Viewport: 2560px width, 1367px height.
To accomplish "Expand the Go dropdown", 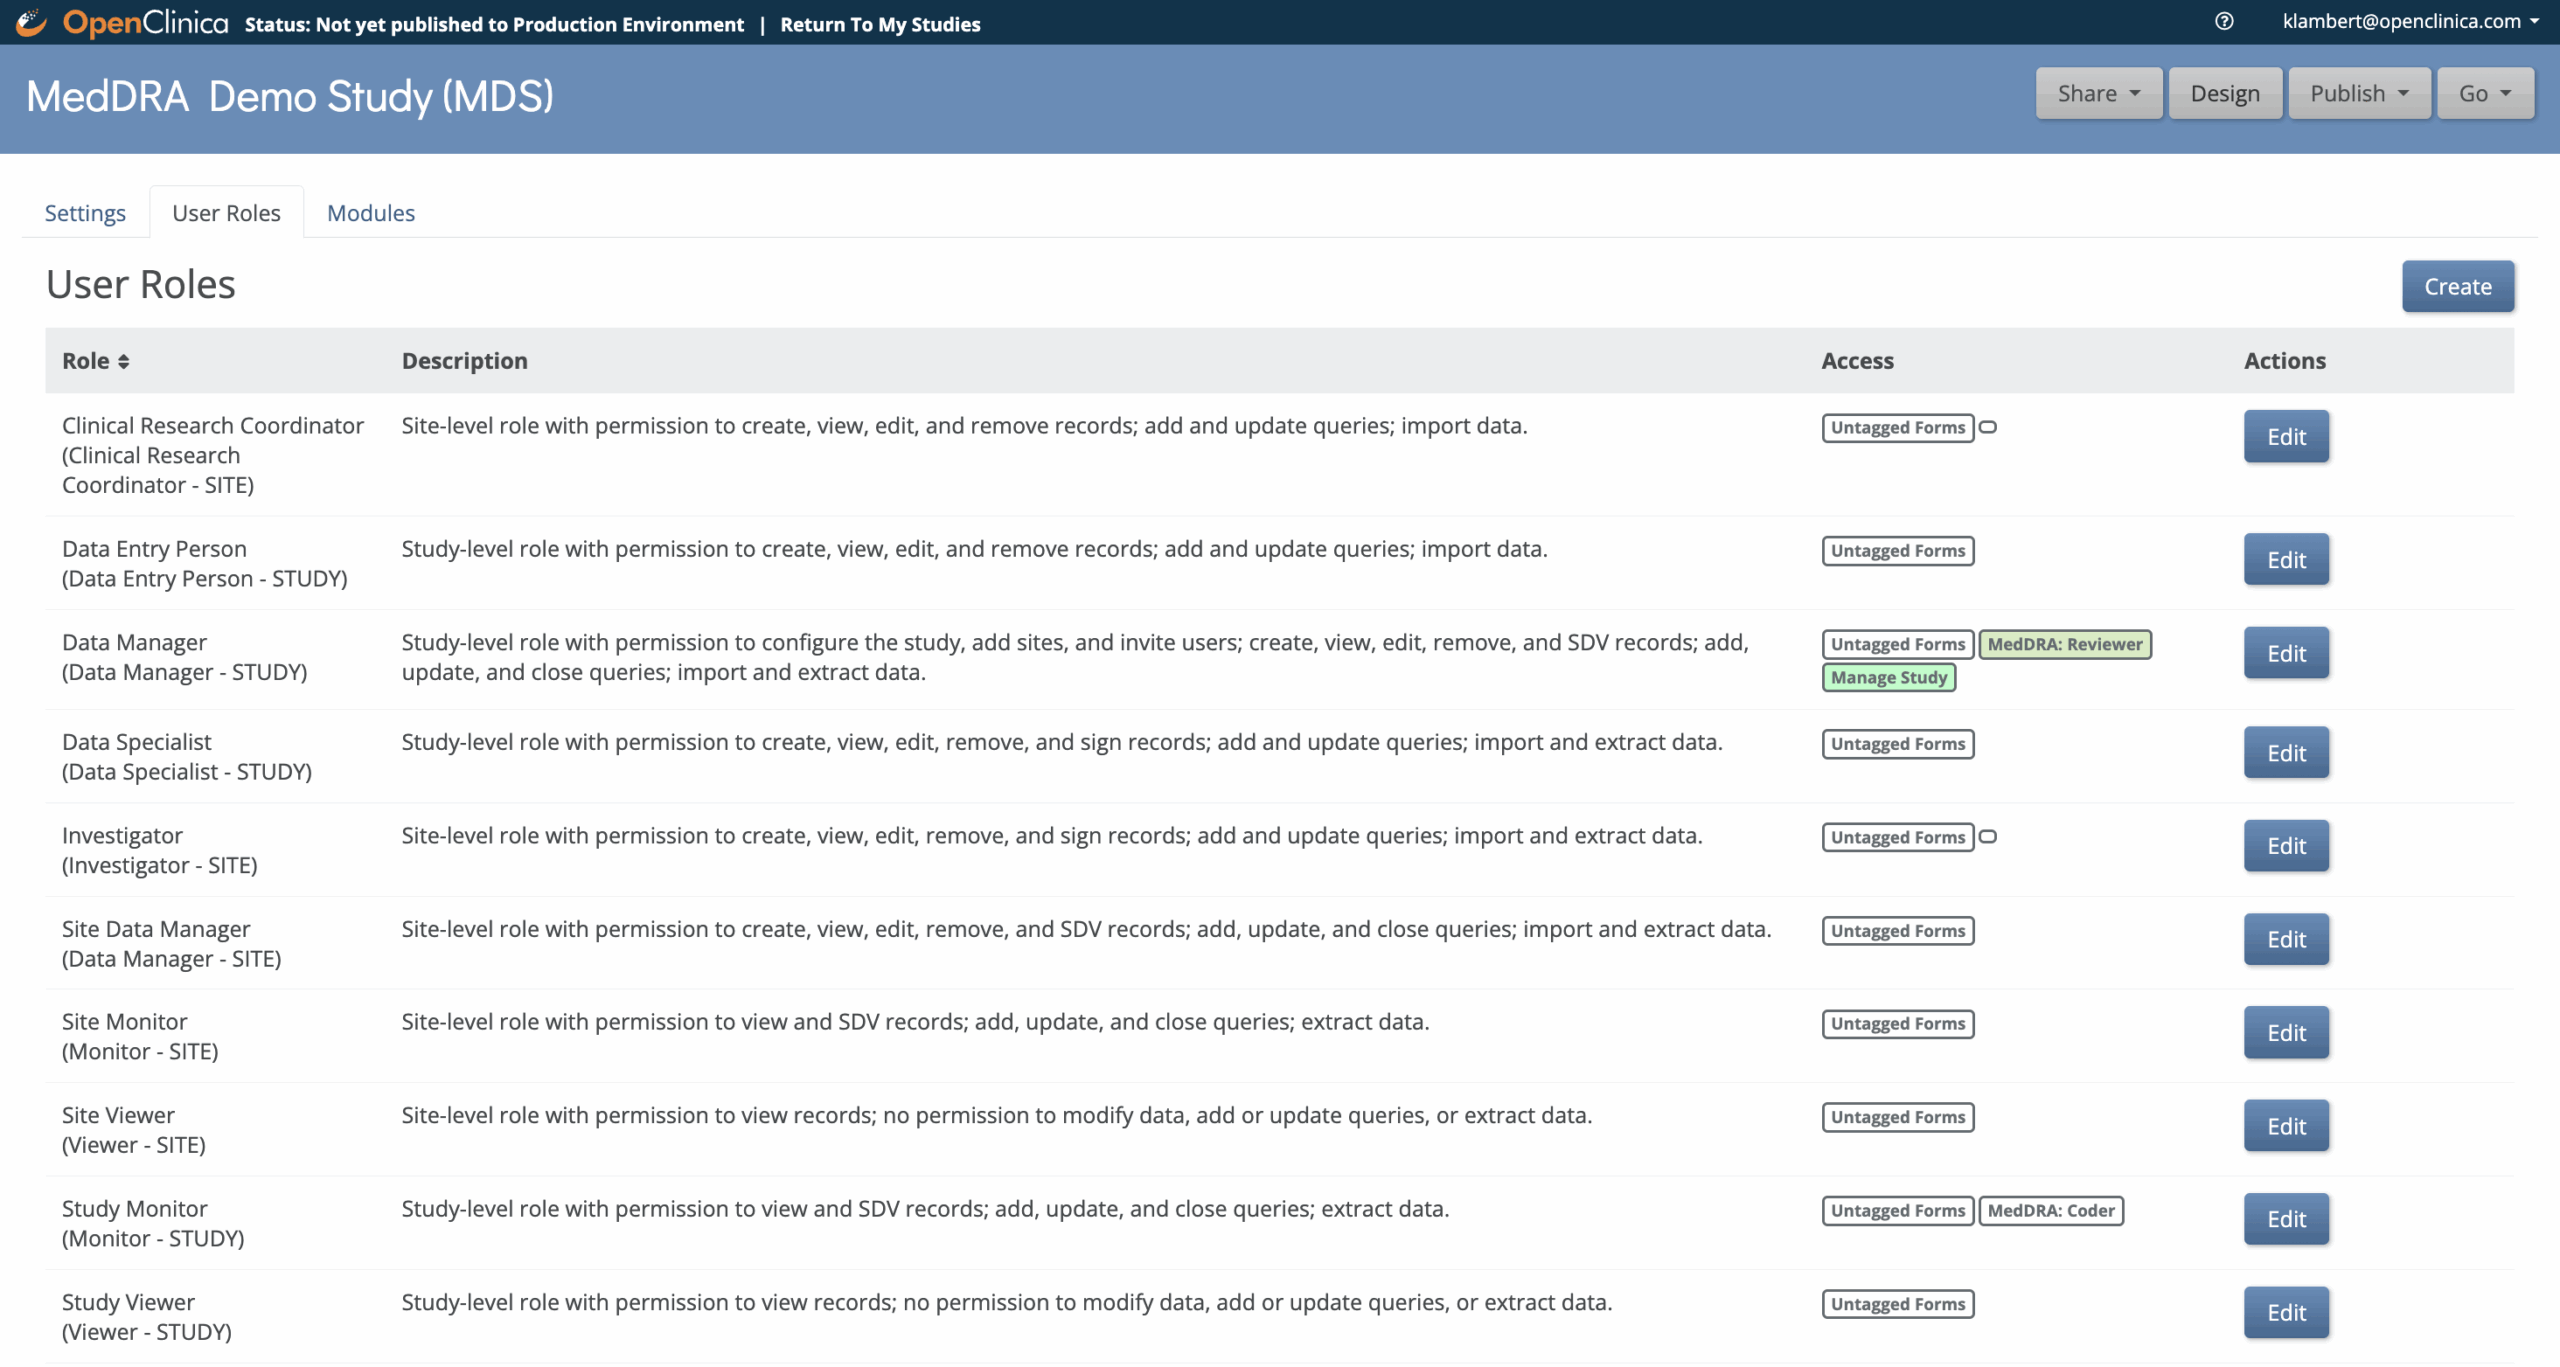I will point(2484,93).
